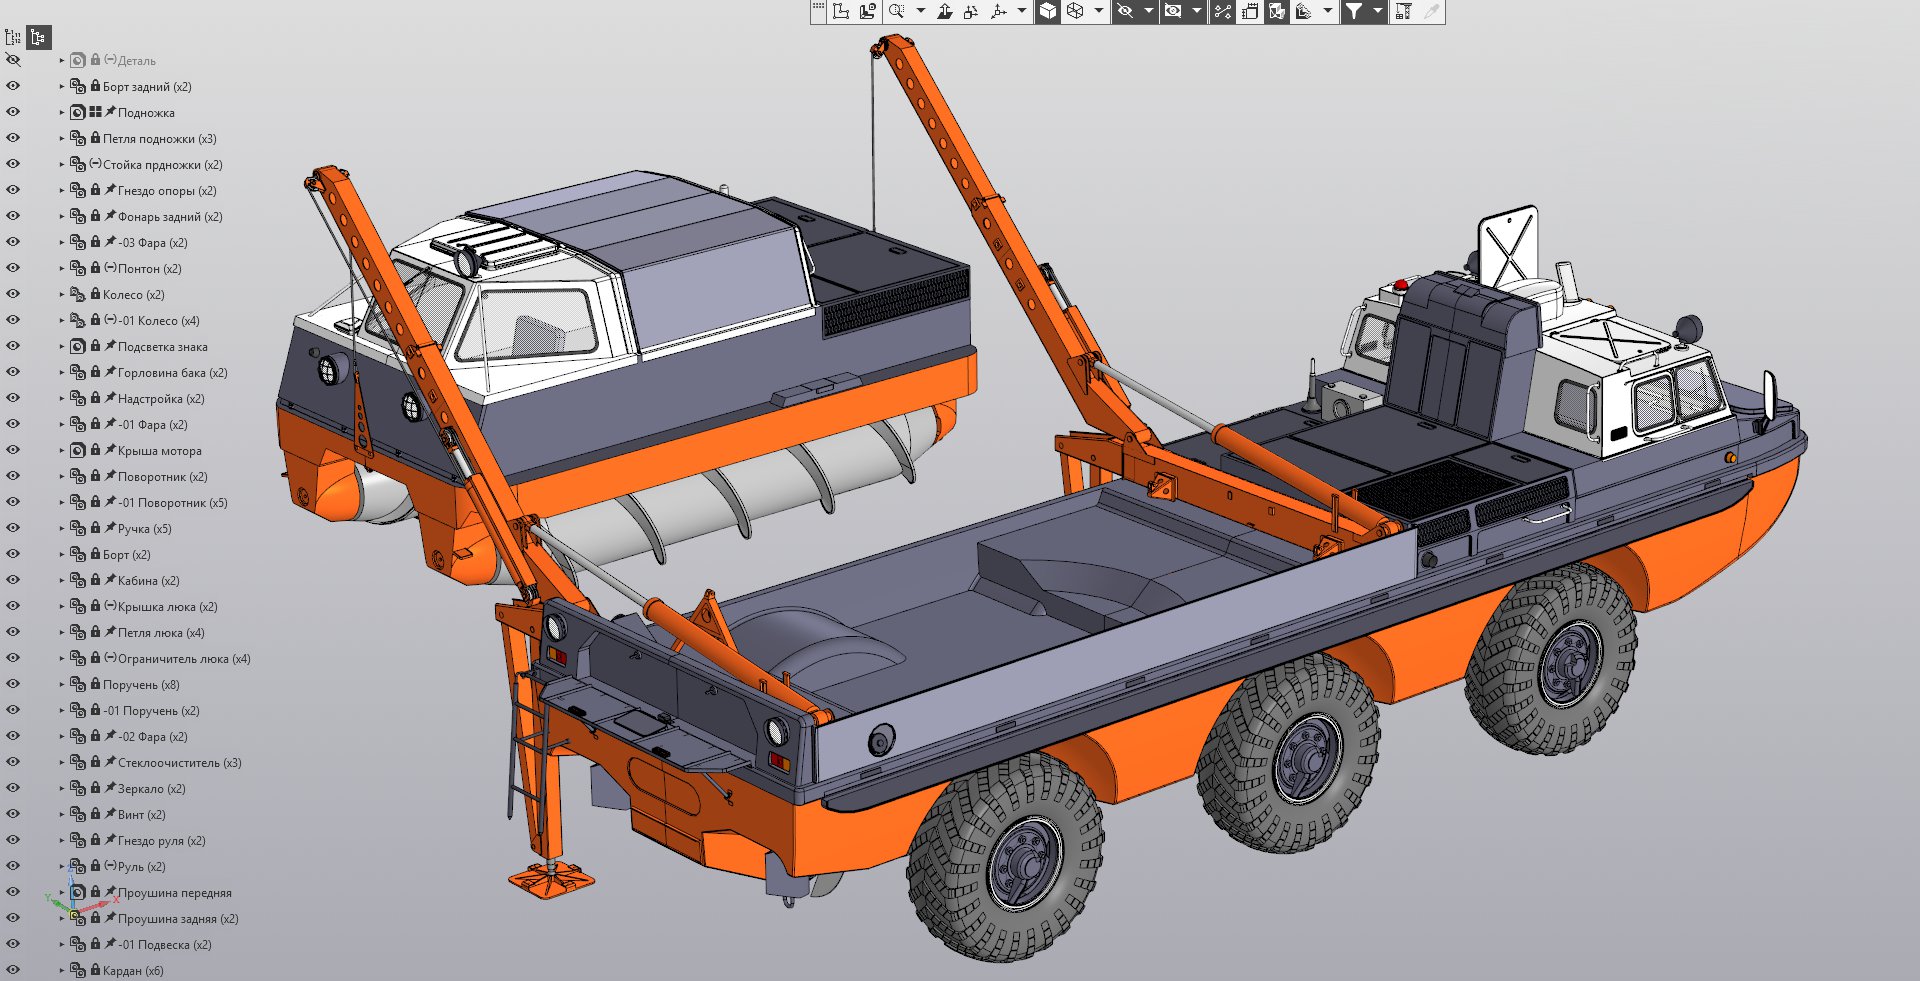This screenshot has width=1920, height=981.
Task: Open dropdown arrow next to wireframe cube
Action: pyautogui.click(x=1099, y=11)
